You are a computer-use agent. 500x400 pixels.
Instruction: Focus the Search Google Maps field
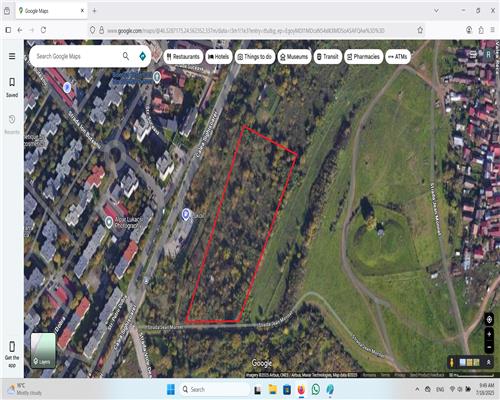[77, 56]
